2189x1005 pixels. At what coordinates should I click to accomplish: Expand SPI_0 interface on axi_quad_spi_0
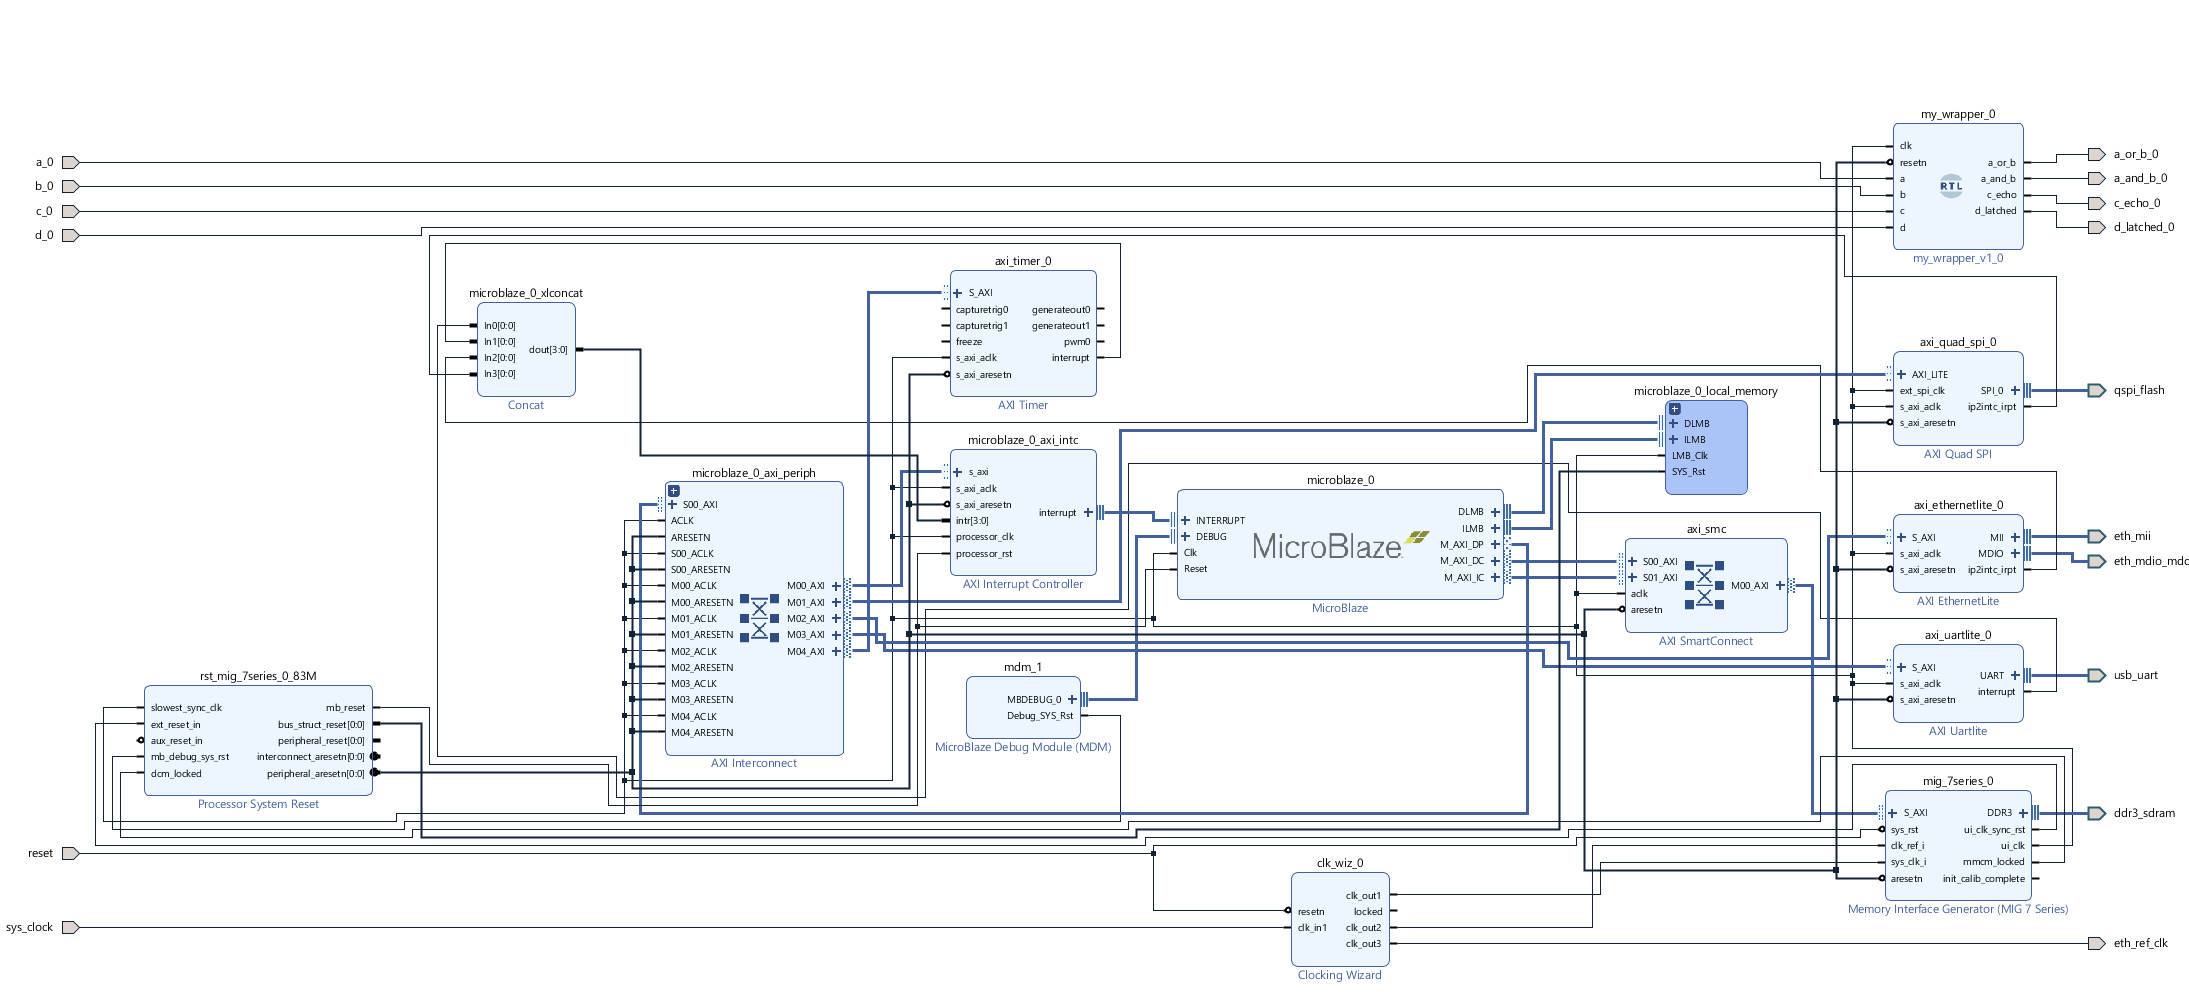point(2015,390)
